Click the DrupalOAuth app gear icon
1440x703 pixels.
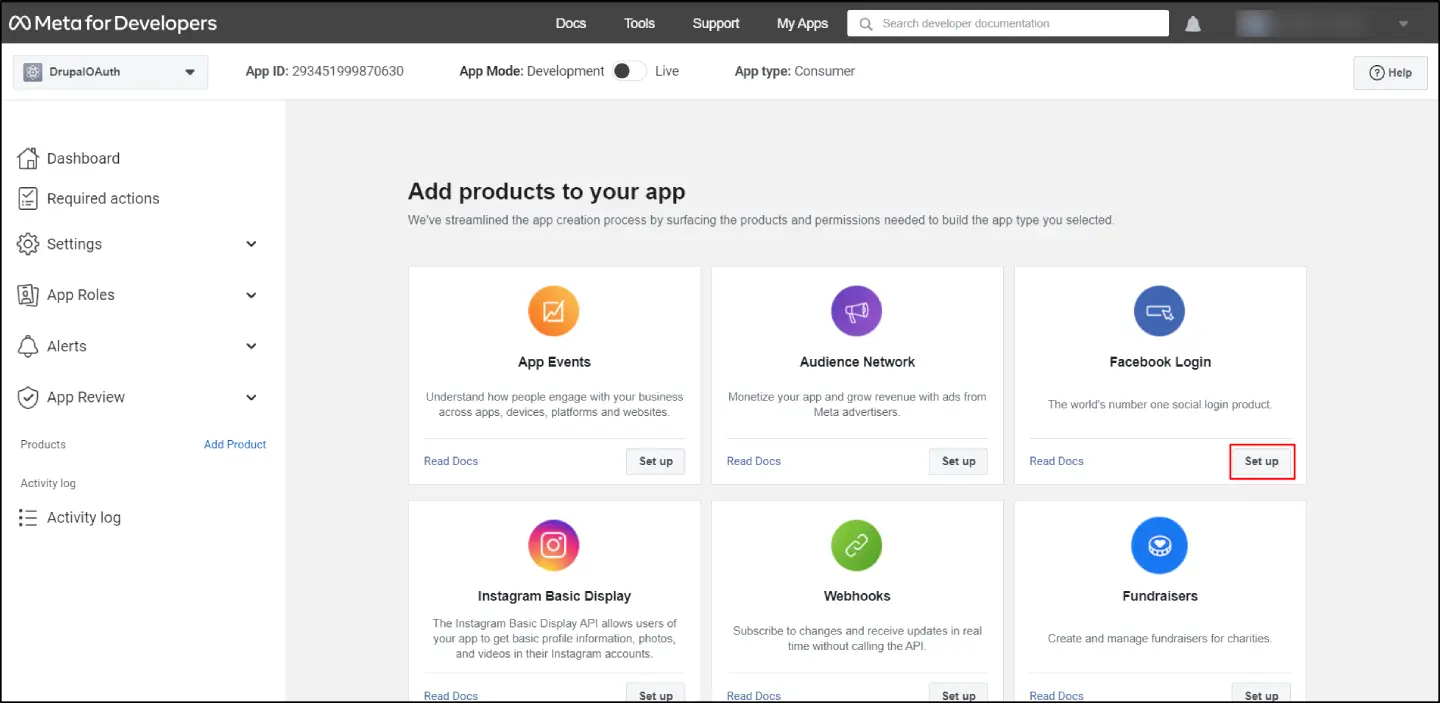pos(33,72)
